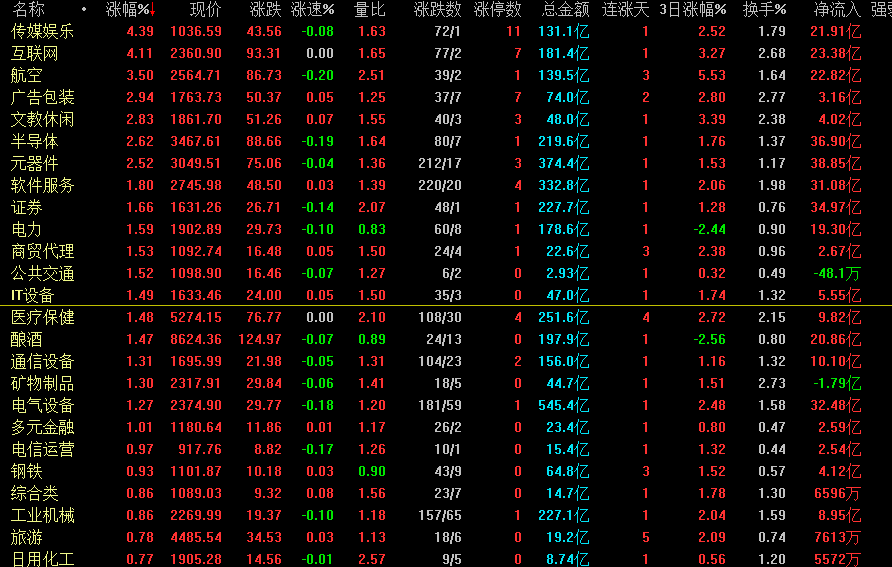Select the 电信运营 sector name

(x=43, y=449)
